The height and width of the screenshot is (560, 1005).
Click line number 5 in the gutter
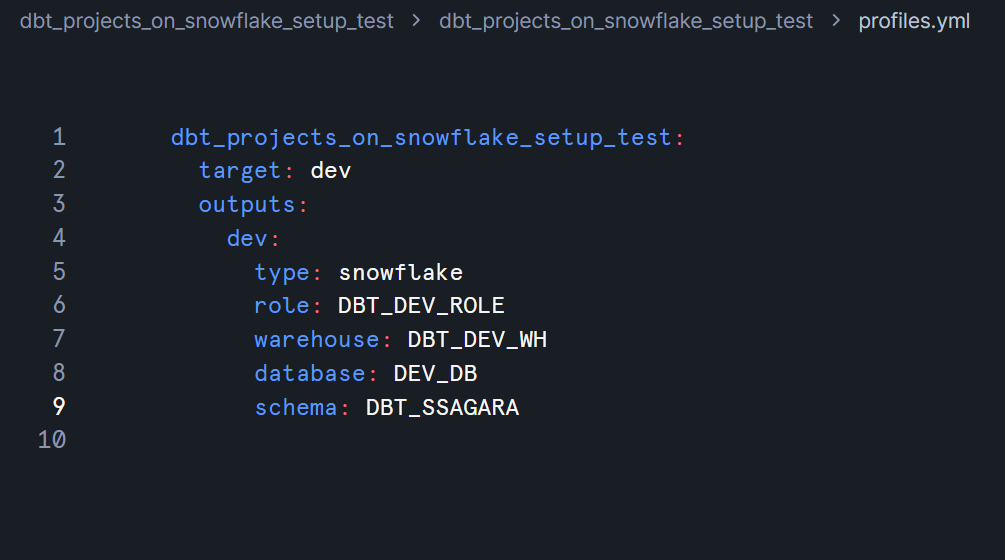(59, 272)
